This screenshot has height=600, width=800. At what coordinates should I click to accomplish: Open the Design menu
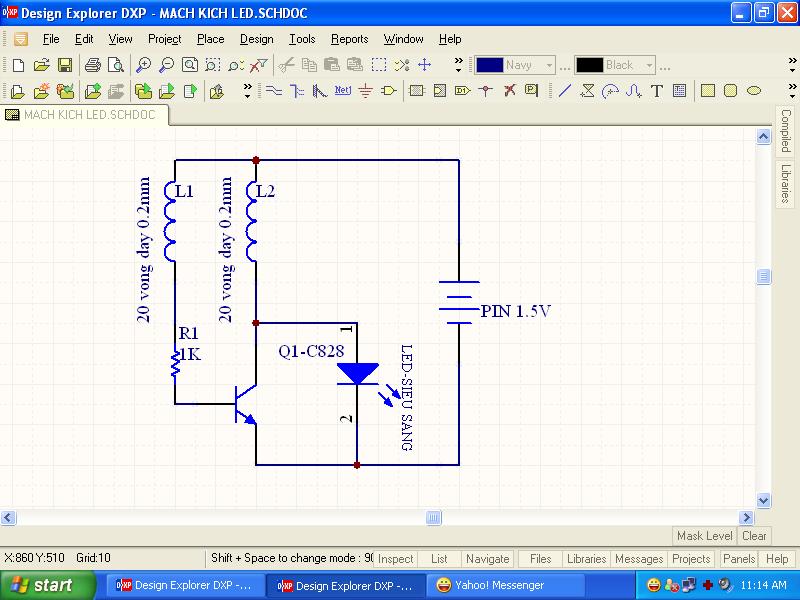[256, 39]
